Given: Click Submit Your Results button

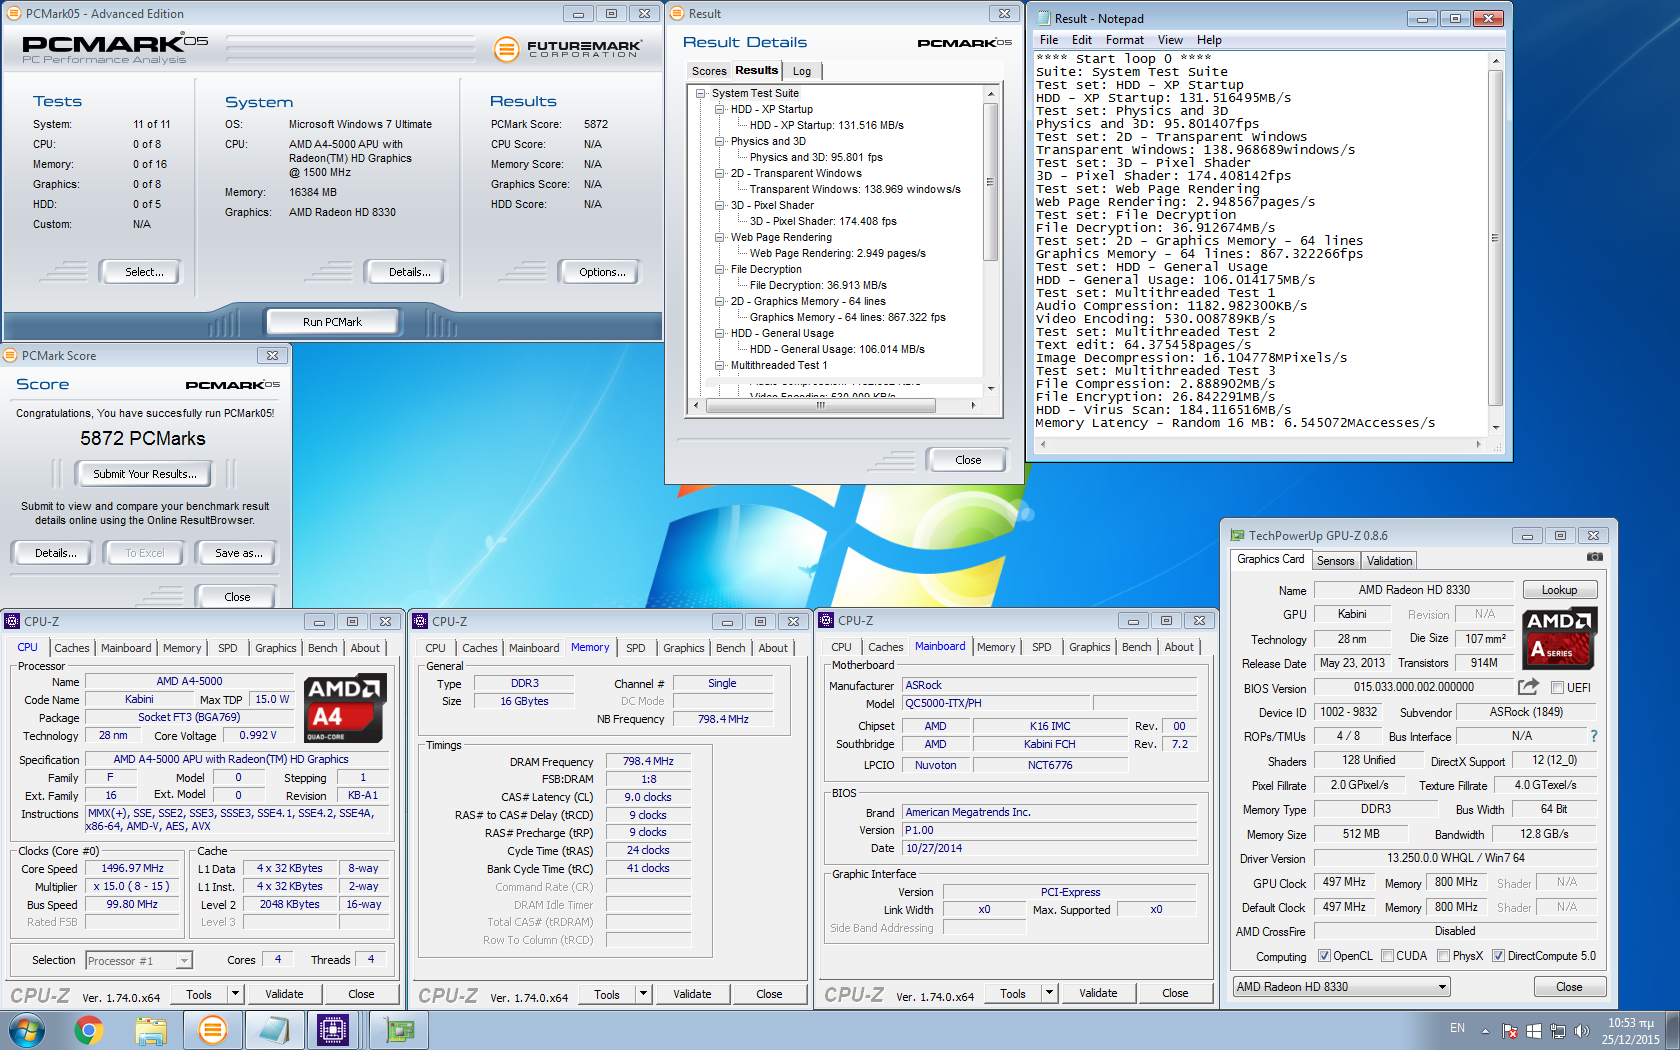Looking at the screenshot, I should pyautogui.click(x=144, y=474).
